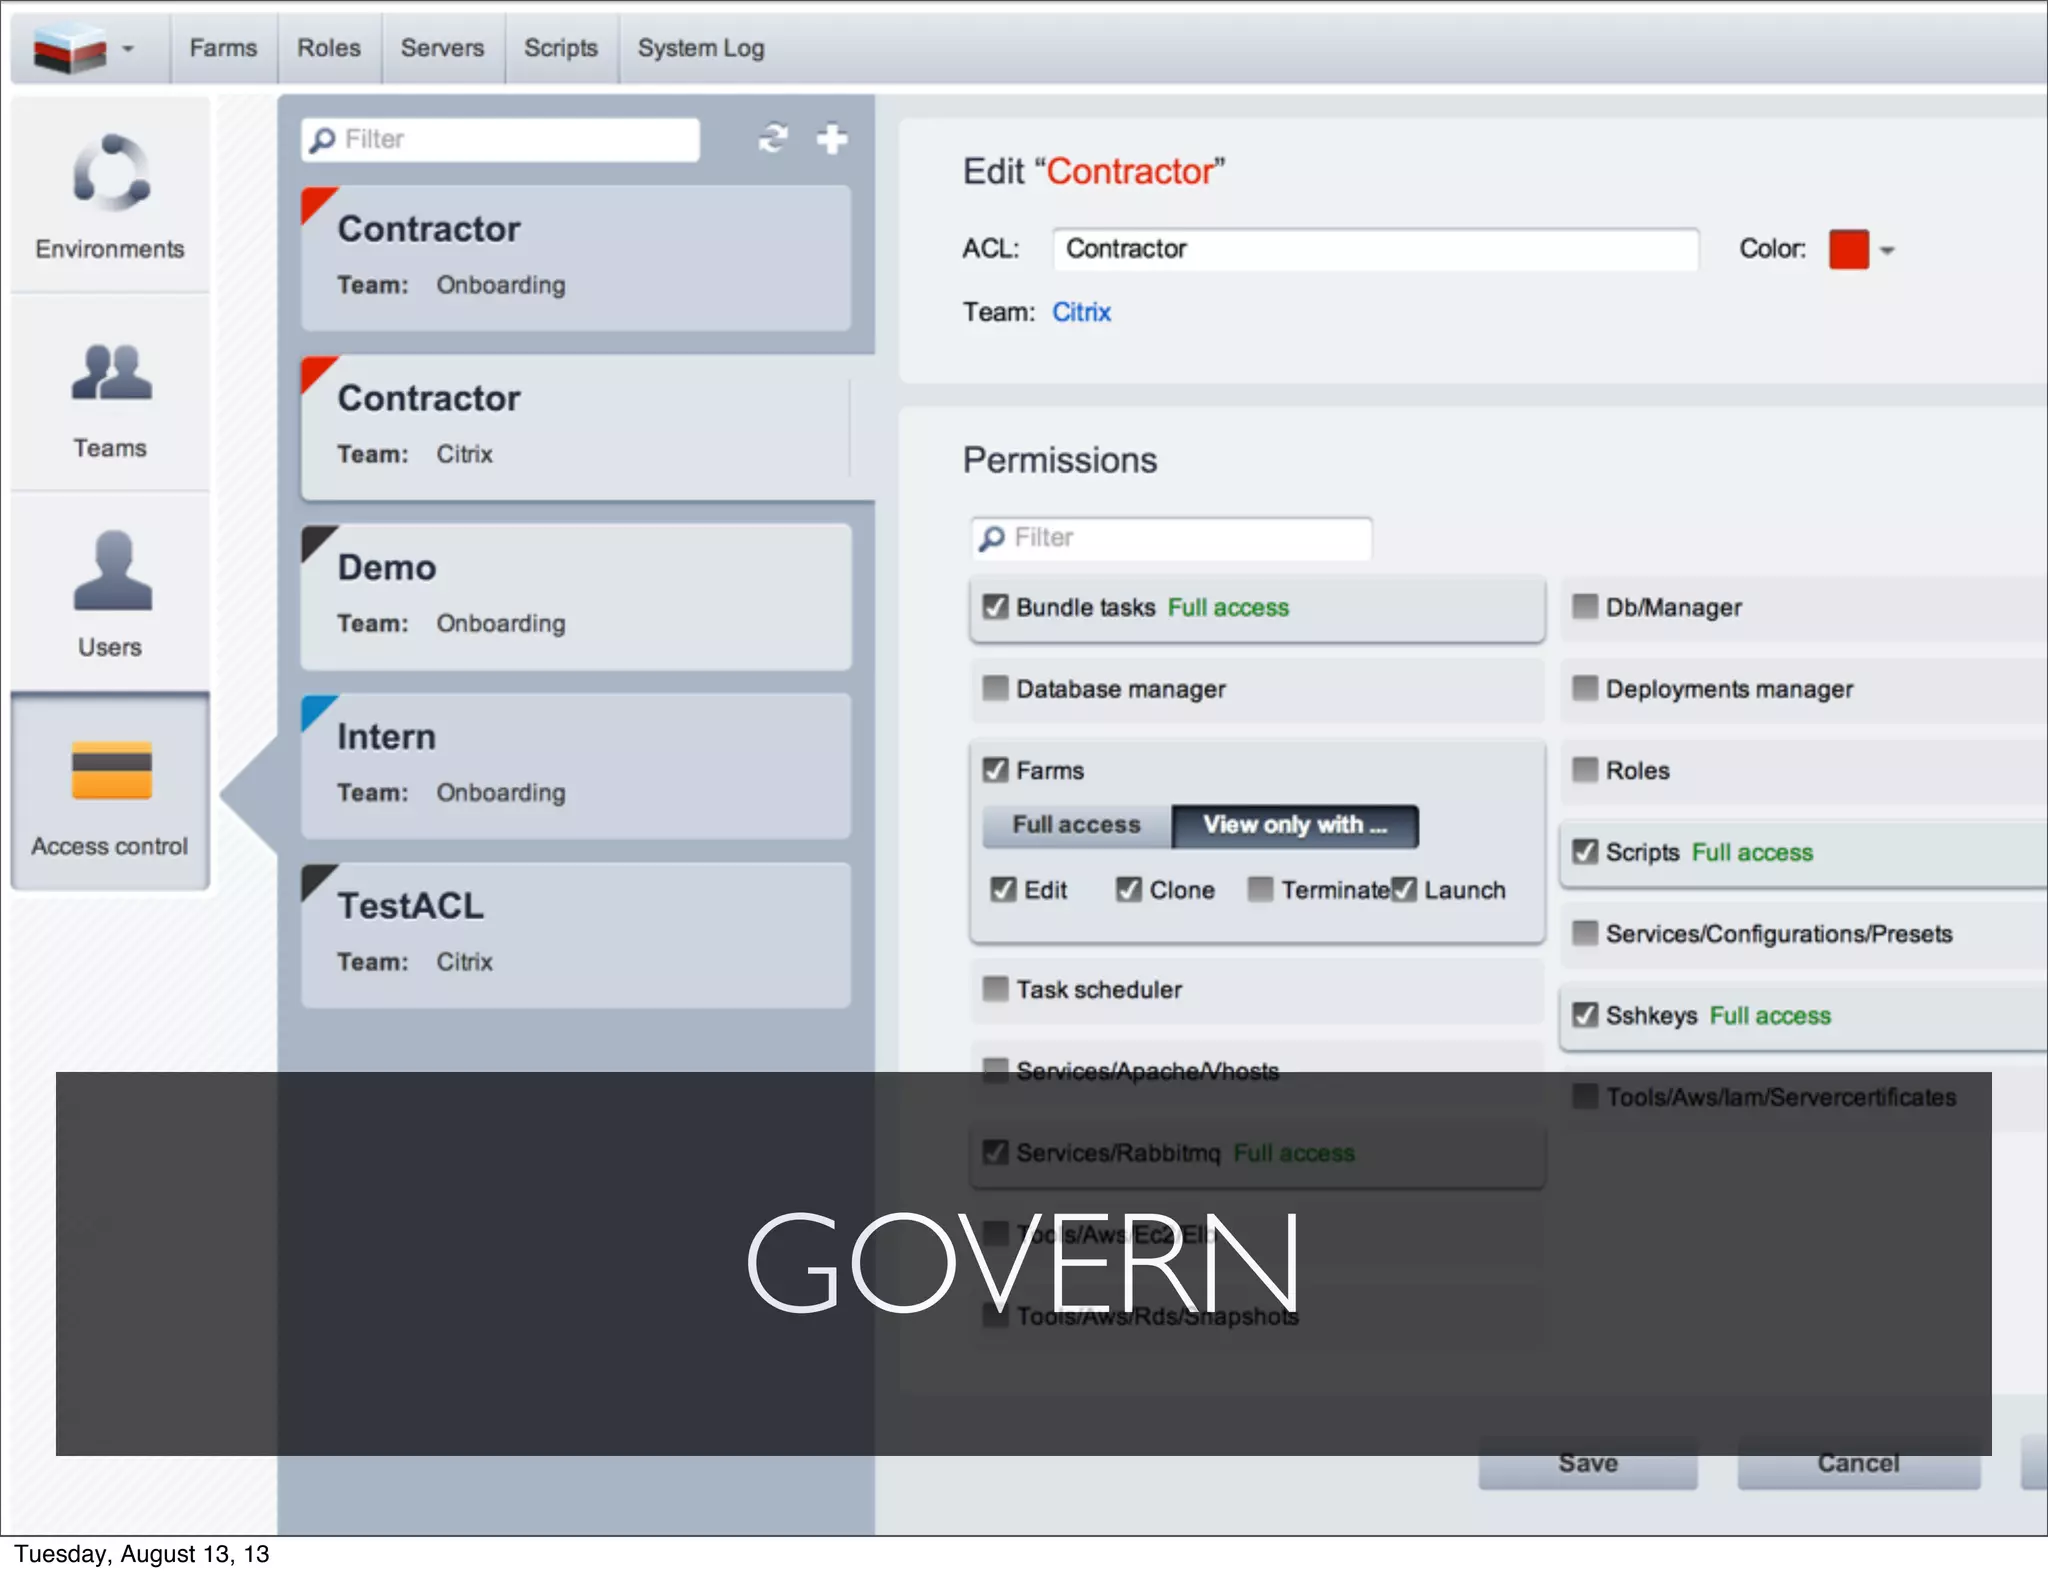Check Roles permission
Screen dimensions: 2048x1576
pyautogui.click(x=1585, y=769)
